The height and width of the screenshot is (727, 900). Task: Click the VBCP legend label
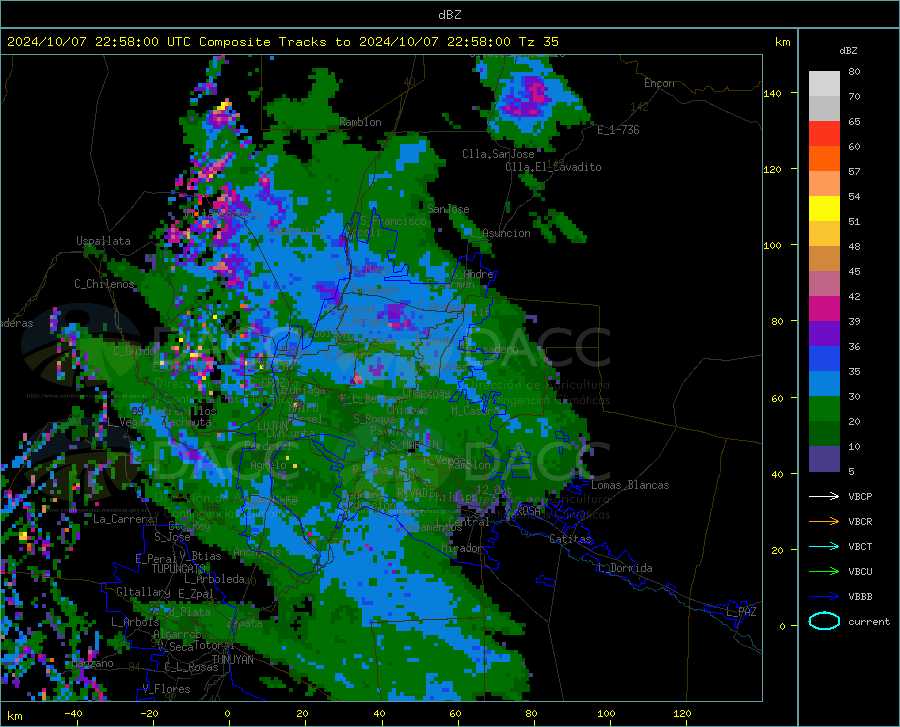pos(860,496)
